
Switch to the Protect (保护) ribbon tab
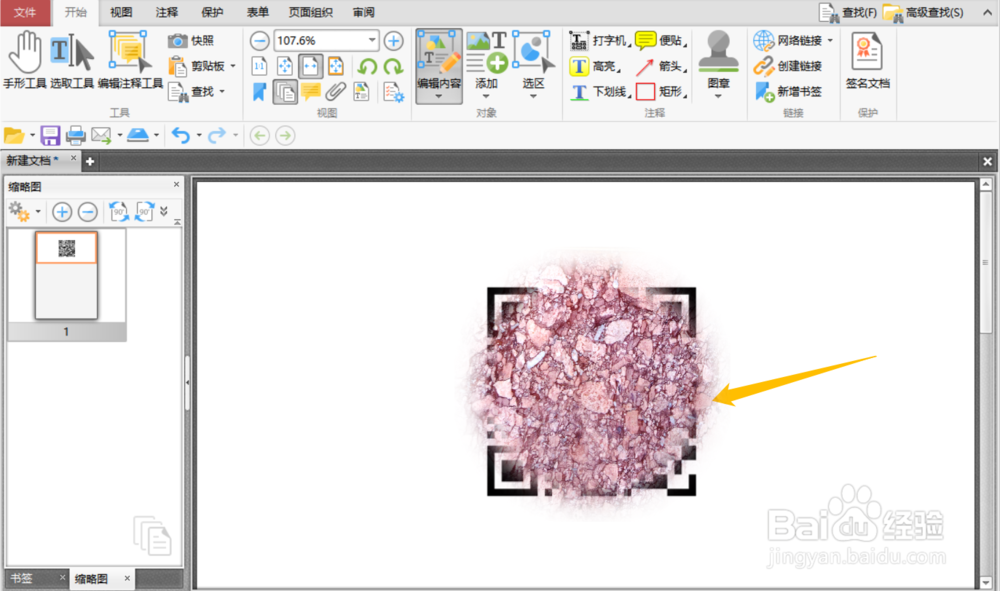pos(212,13)
